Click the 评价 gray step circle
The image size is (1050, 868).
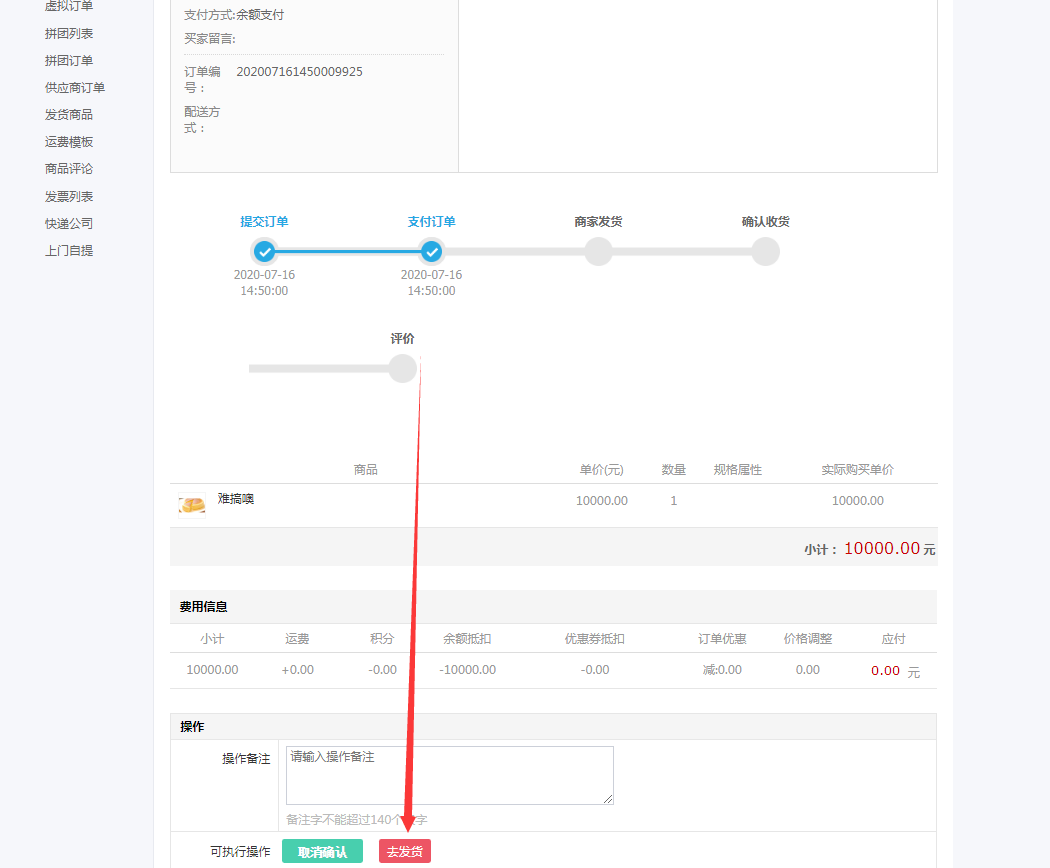[402, 368]
